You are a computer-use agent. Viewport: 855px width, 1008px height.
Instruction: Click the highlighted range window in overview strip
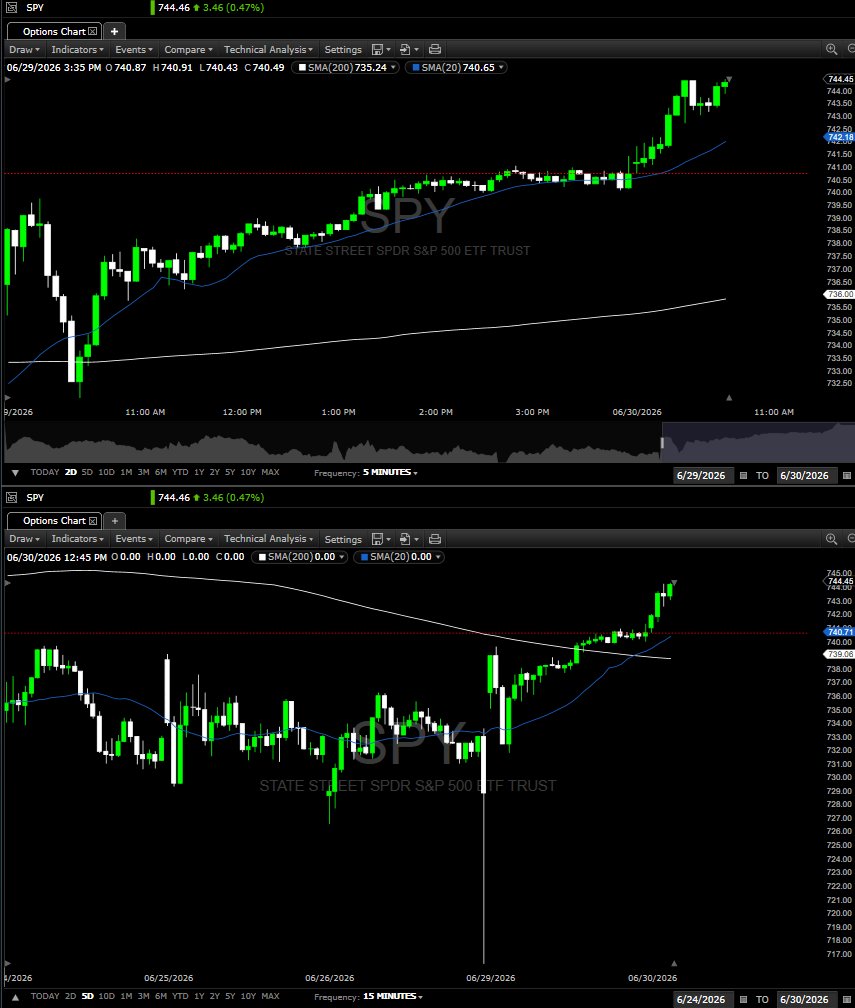coord(759,442)
